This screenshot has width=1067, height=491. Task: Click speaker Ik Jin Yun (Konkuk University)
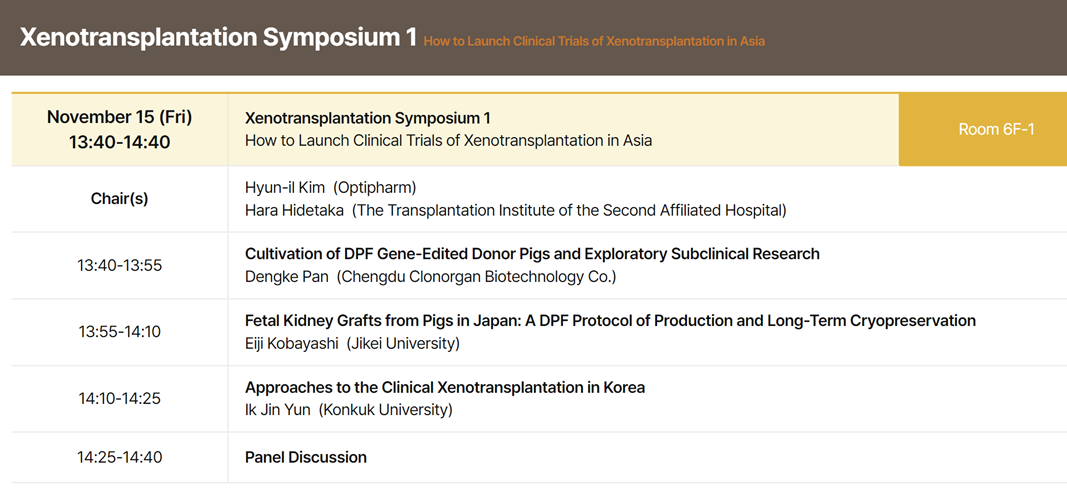(348, 410)
